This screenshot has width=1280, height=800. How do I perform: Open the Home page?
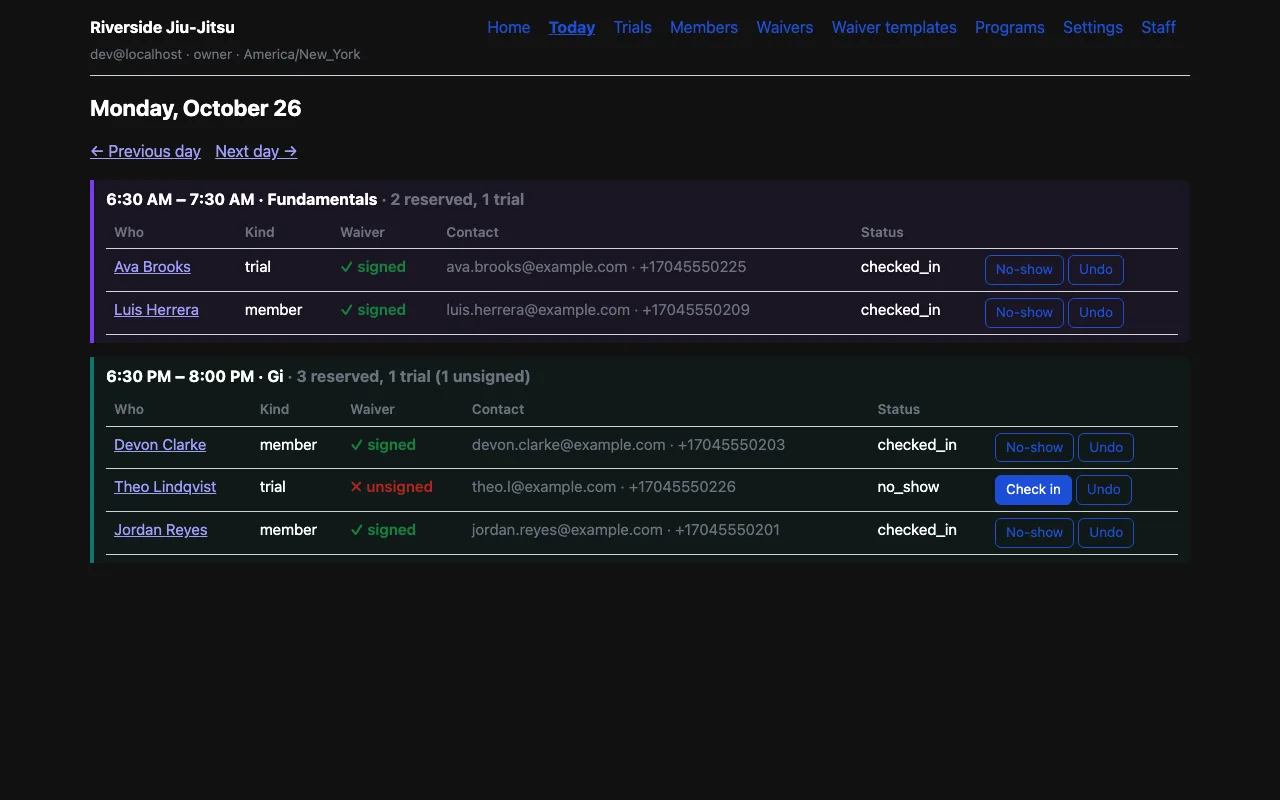click(x=508, y=27)
